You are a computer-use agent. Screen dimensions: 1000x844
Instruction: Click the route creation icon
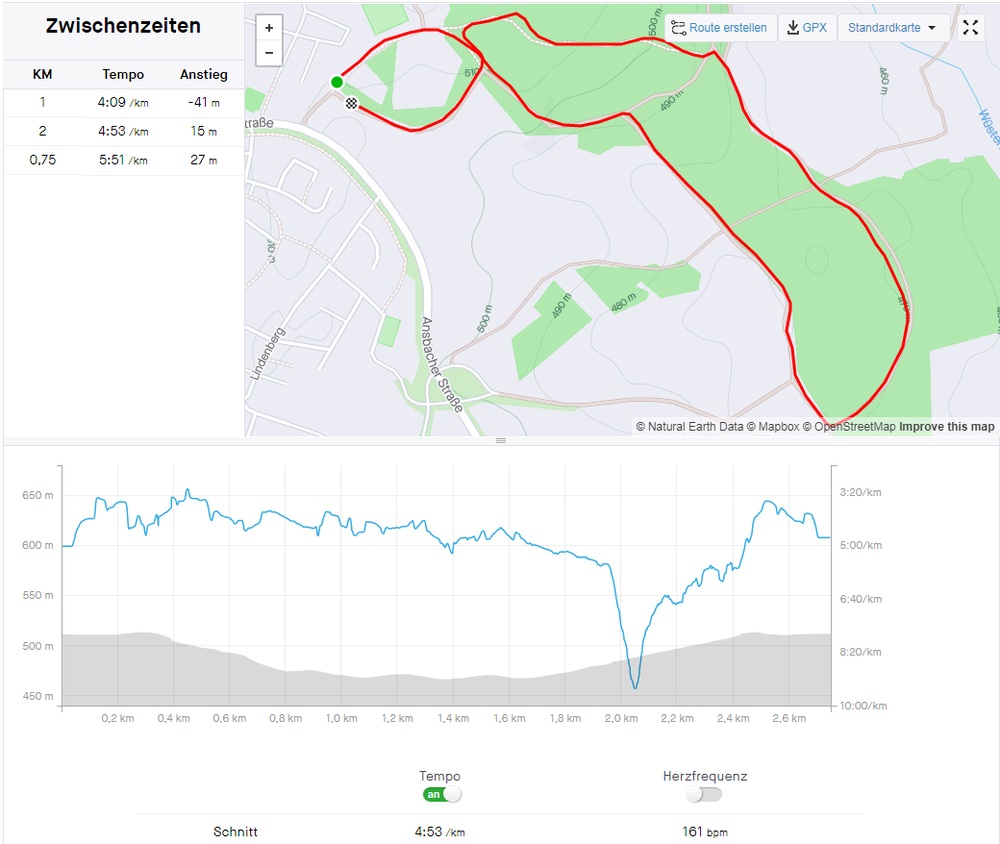(678, 28)
